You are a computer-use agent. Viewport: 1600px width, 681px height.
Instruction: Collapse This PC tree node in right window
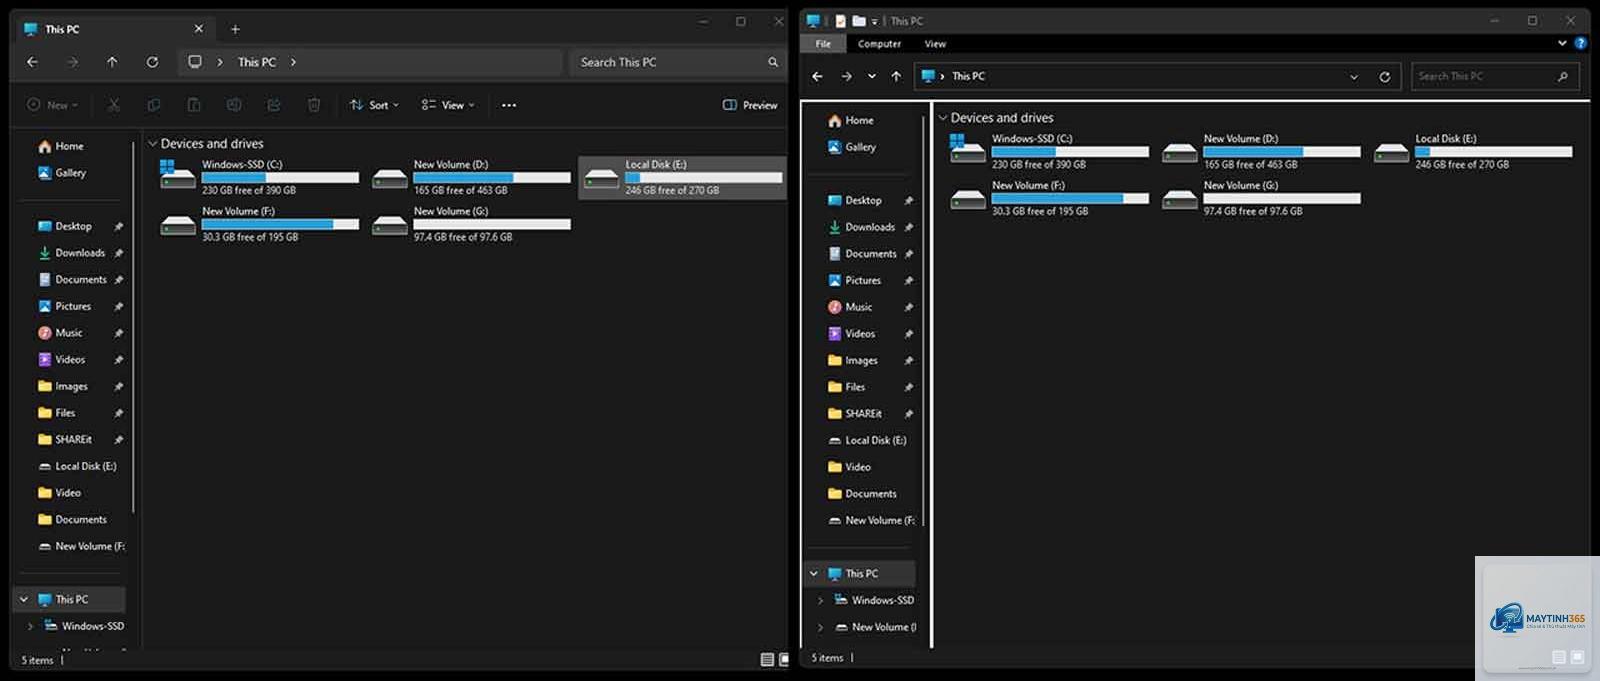(814, 573)
